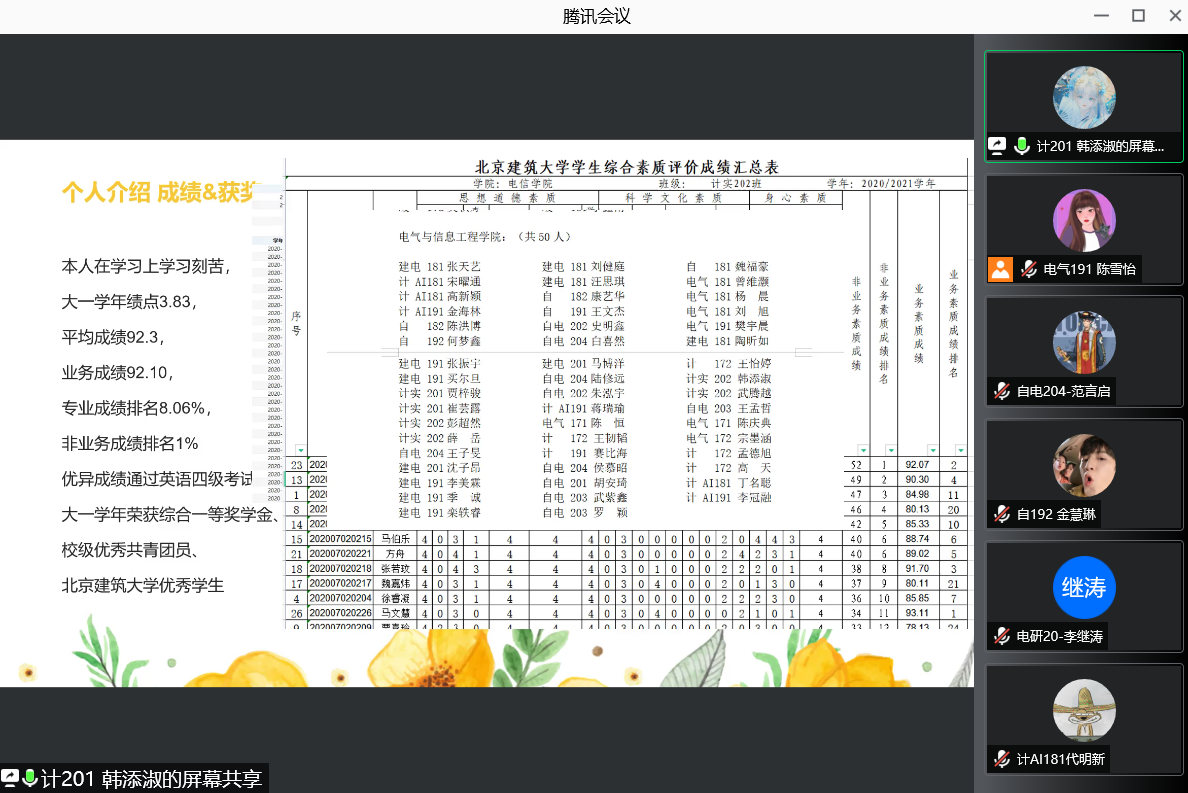Select 韩添淑's participant video tile avatar

point(1084,98)
